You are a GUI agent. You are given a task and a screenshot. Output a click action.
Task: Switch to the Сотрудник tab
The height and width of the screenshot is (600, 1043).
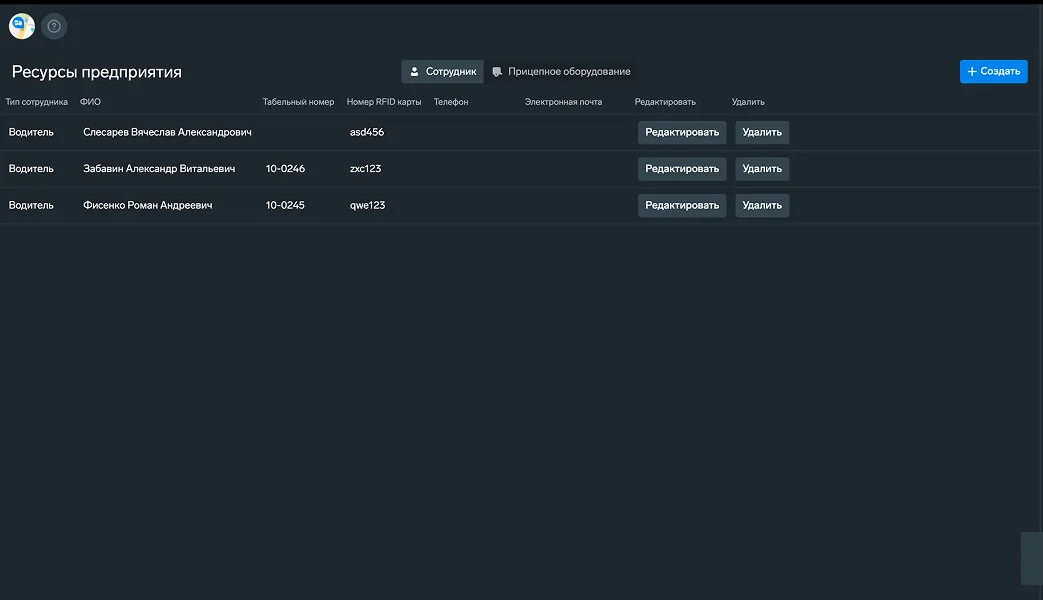(x=442, y=71)
